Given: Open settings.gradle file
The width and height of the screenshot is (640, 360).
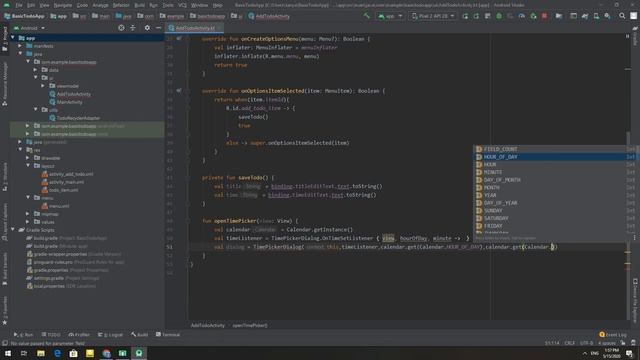Looking at the screenshot, I should (x=48, y=278).
